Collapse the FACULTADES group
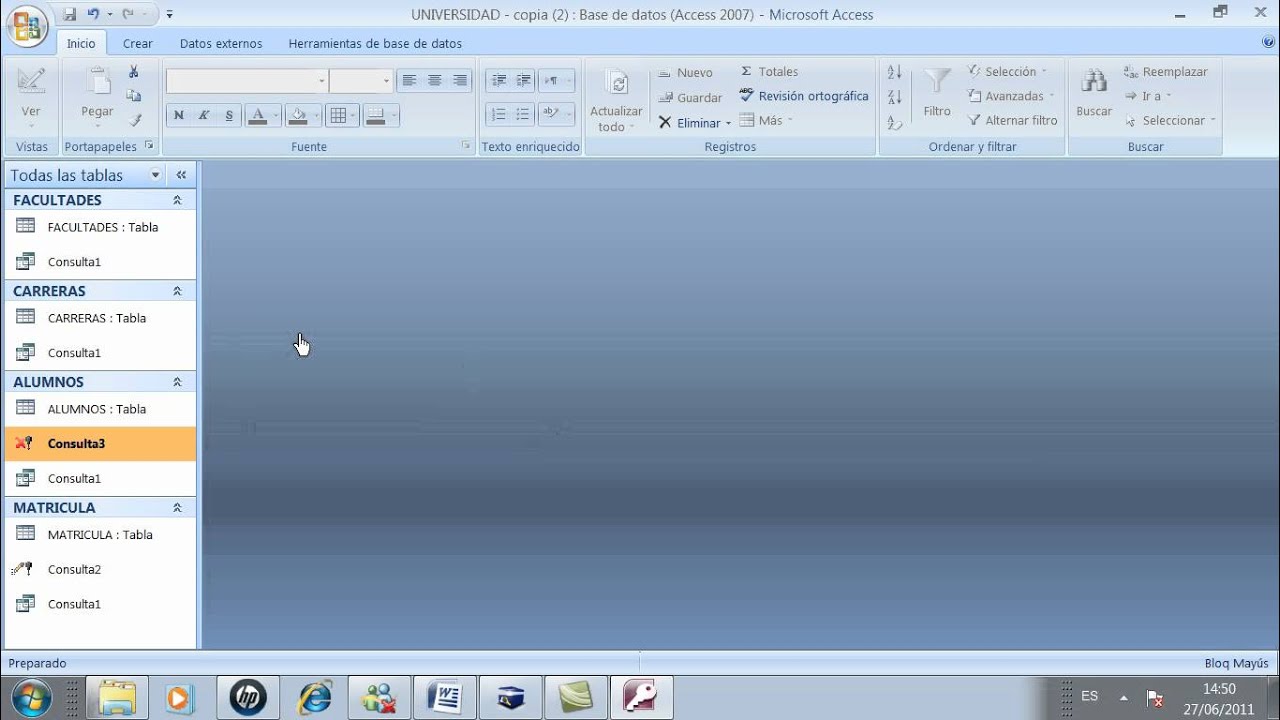This screenshot has height=720, width=1280. click(177, 200)
